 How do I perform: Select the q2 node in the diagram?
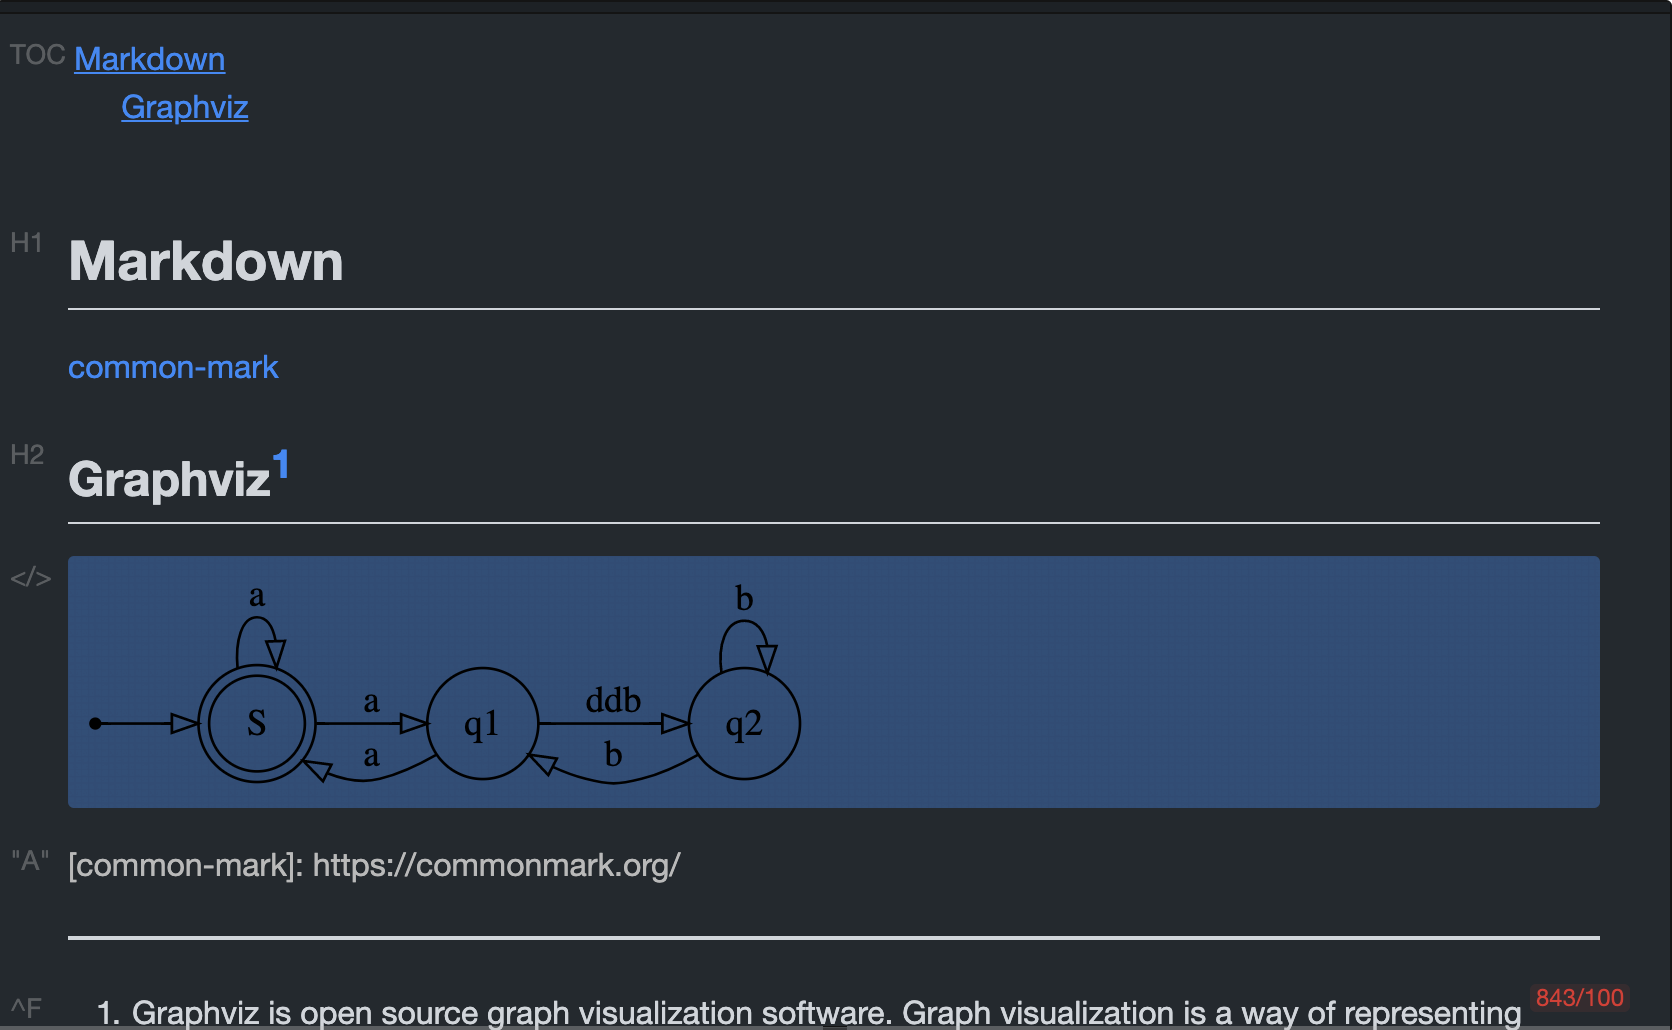tap(744, 723)
